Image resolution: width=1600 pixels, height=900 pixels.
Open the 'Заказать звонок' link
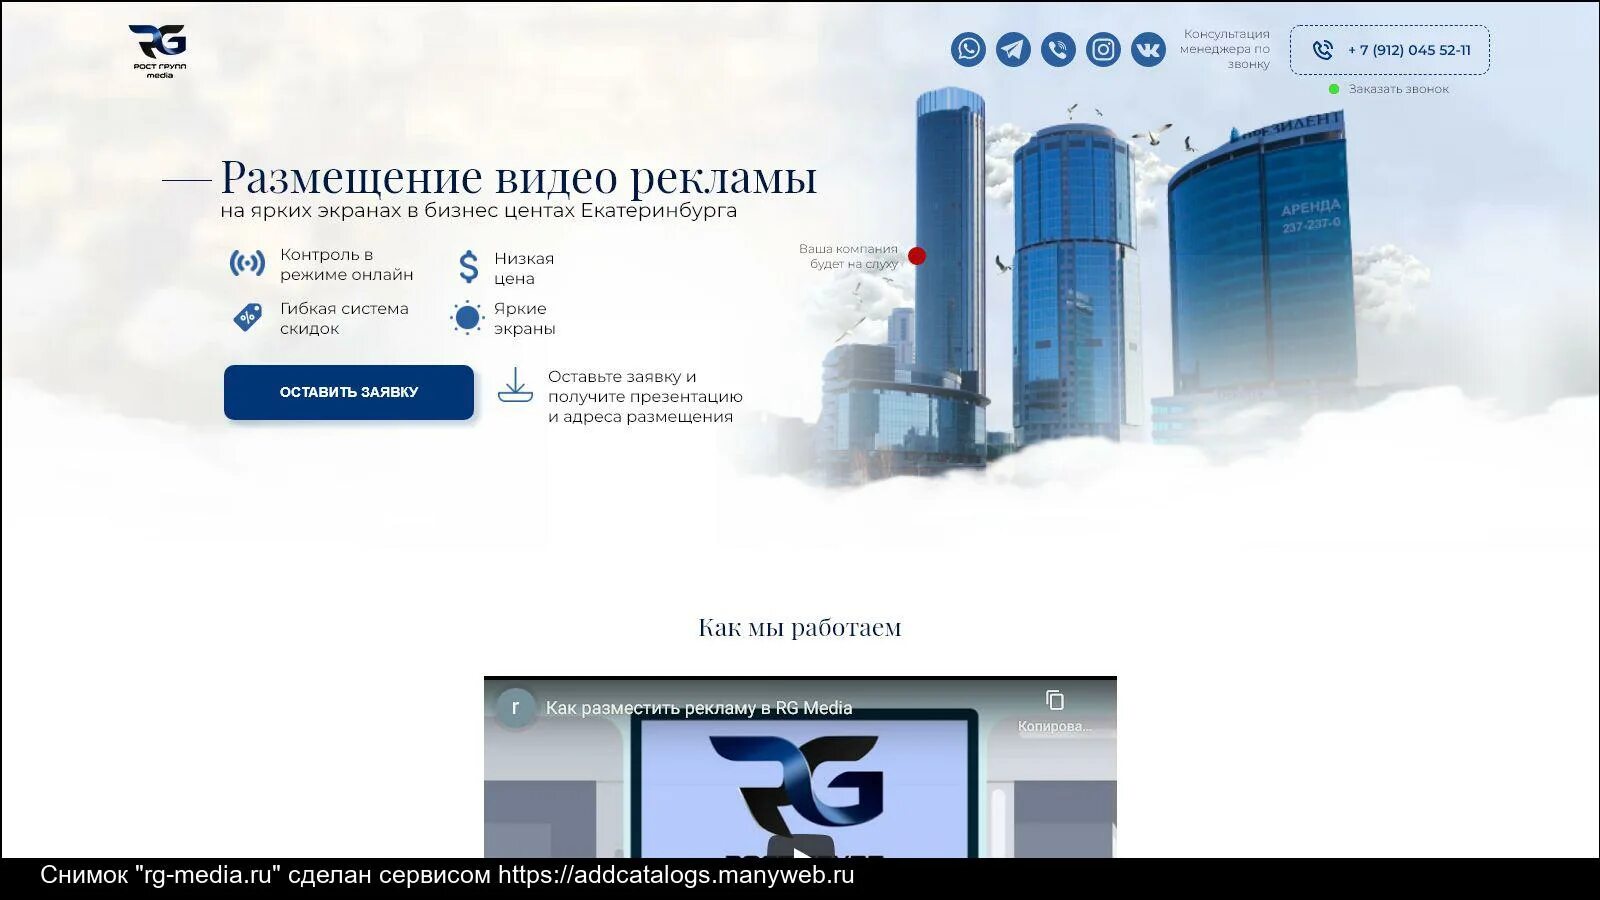[x=1398, y=88]
